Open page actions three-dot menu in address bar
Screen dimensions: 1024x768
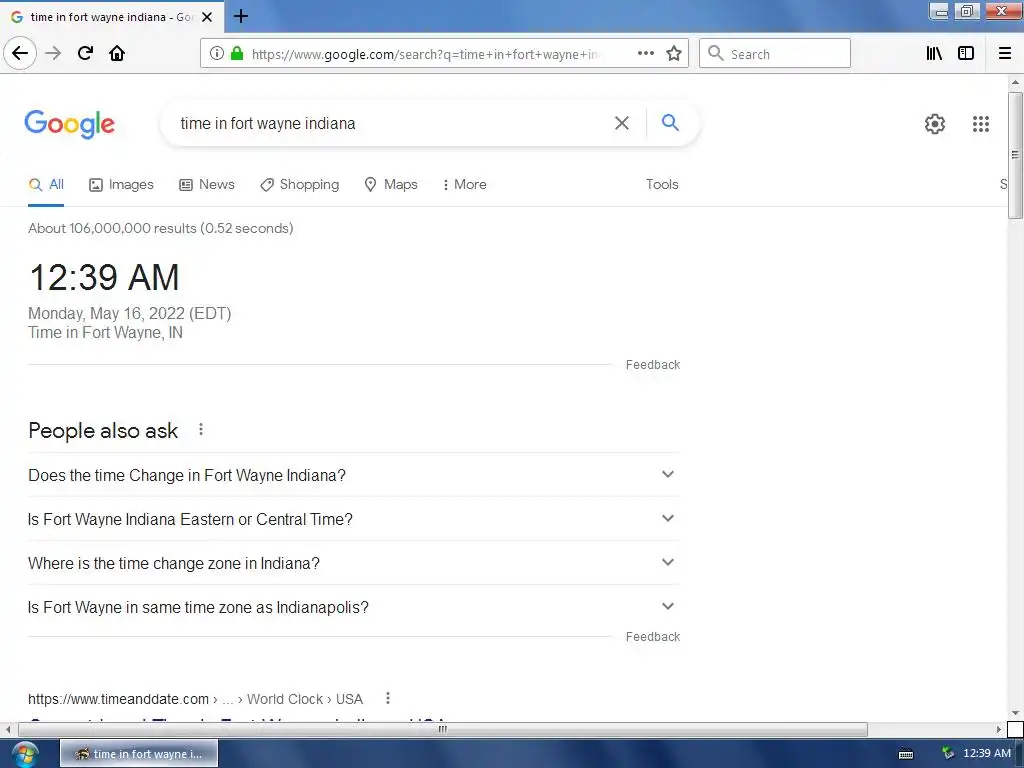click(646, 54)
